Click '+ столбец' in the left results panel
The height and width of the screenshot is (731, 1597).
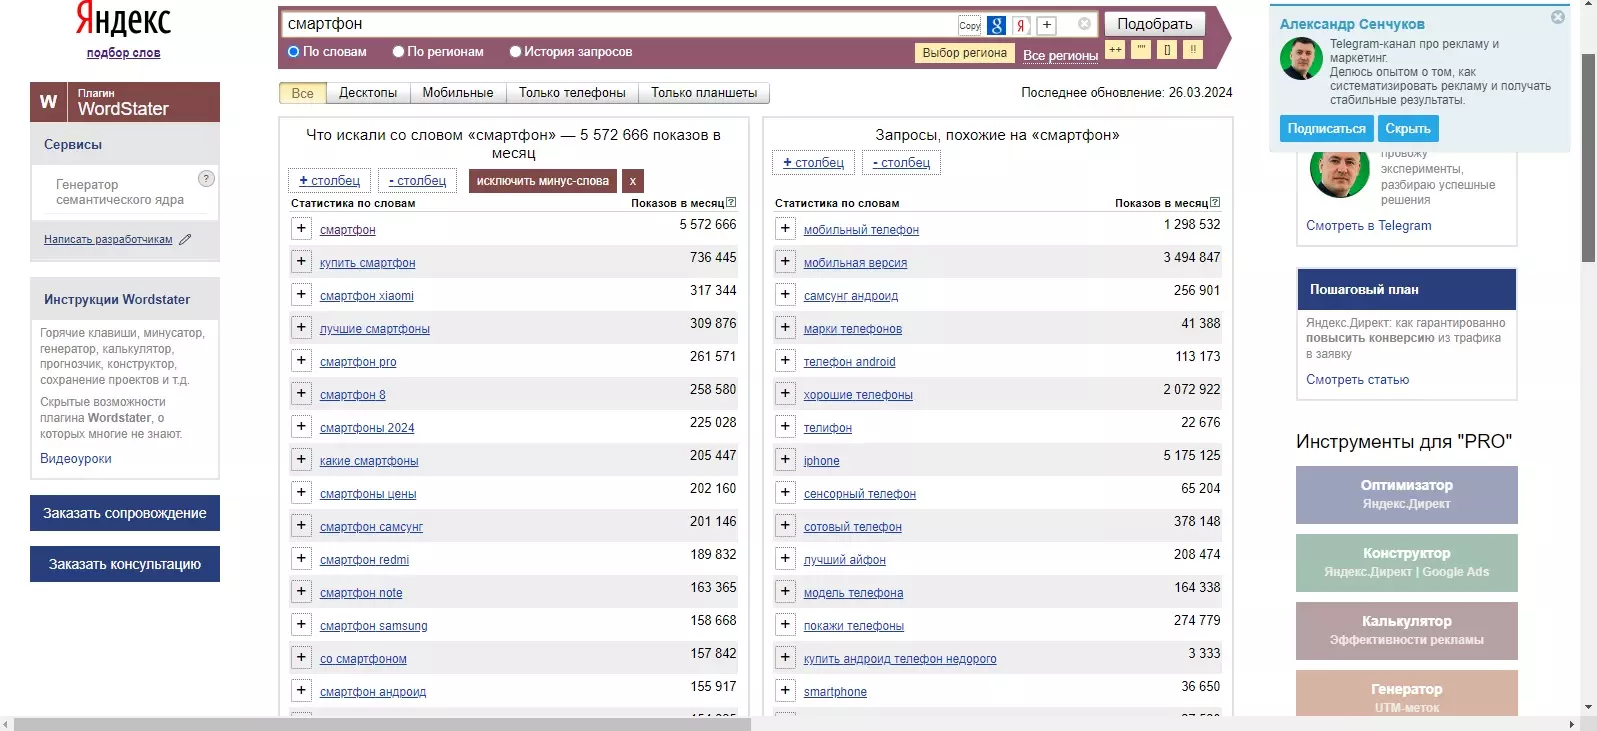330,181
